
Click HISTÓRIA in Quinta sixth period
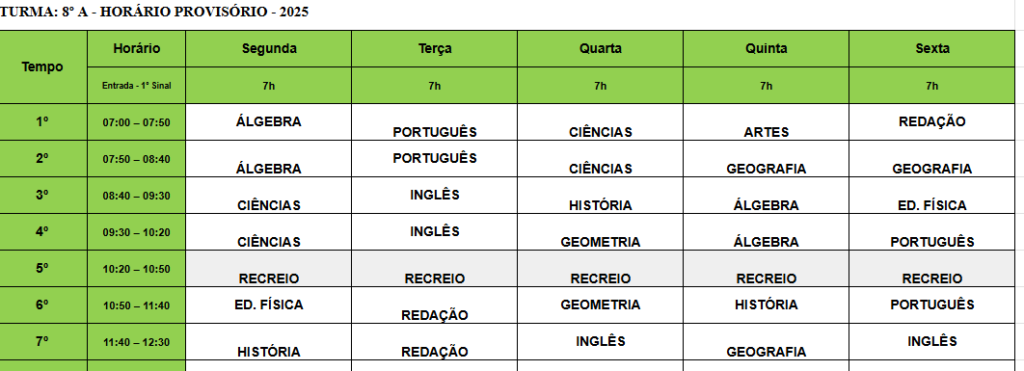(x=766, y=305)
